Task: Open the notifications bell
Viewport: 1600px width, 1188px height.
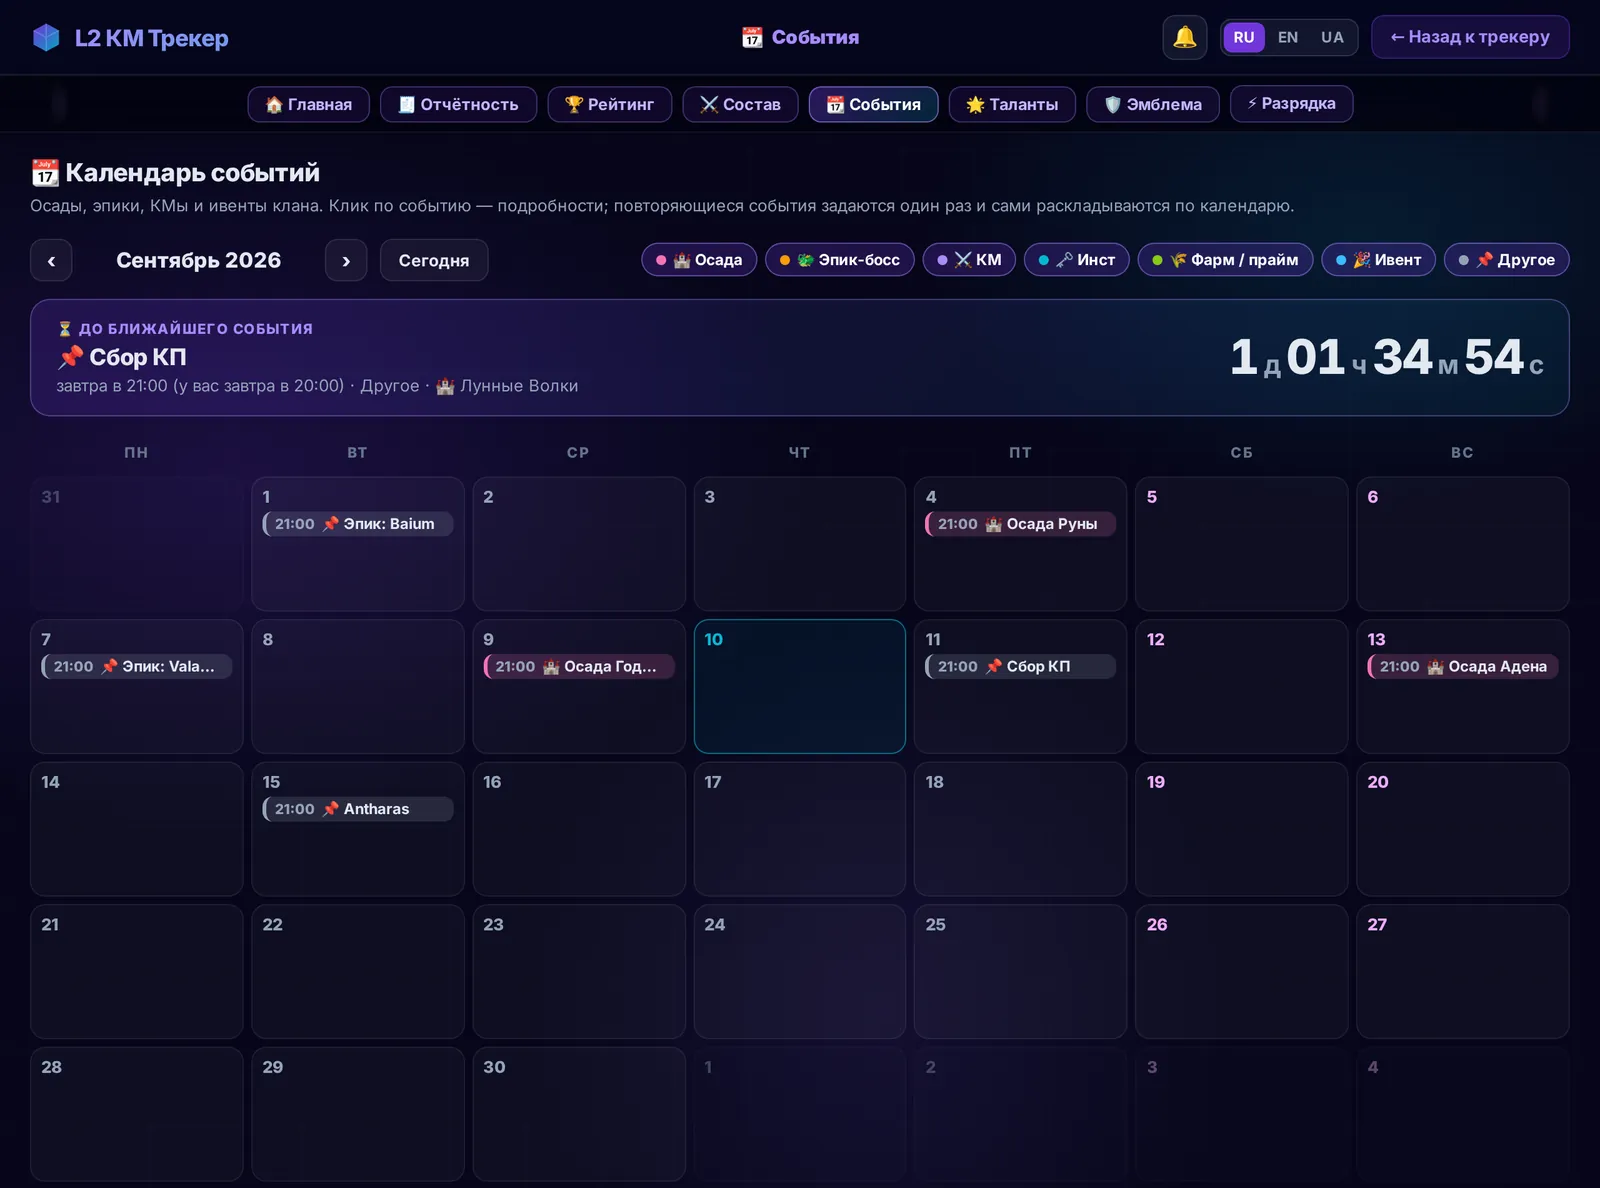Action: 1184,38
